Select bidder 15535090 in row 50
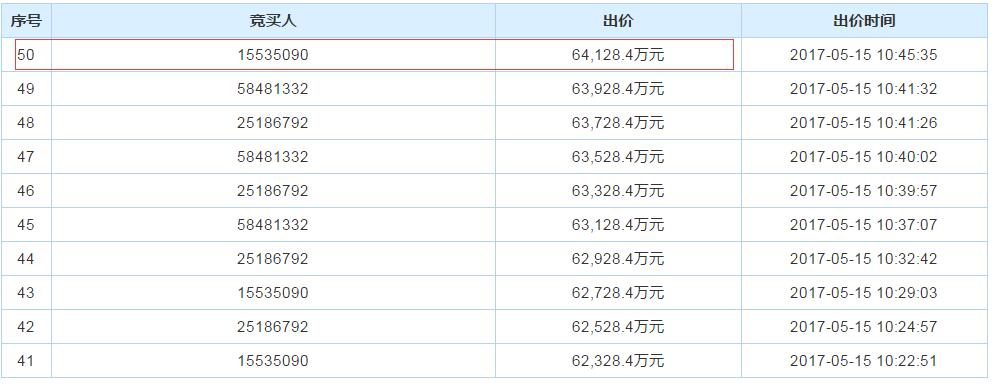Screen dimensions: 1000x387 pos(273,55)
